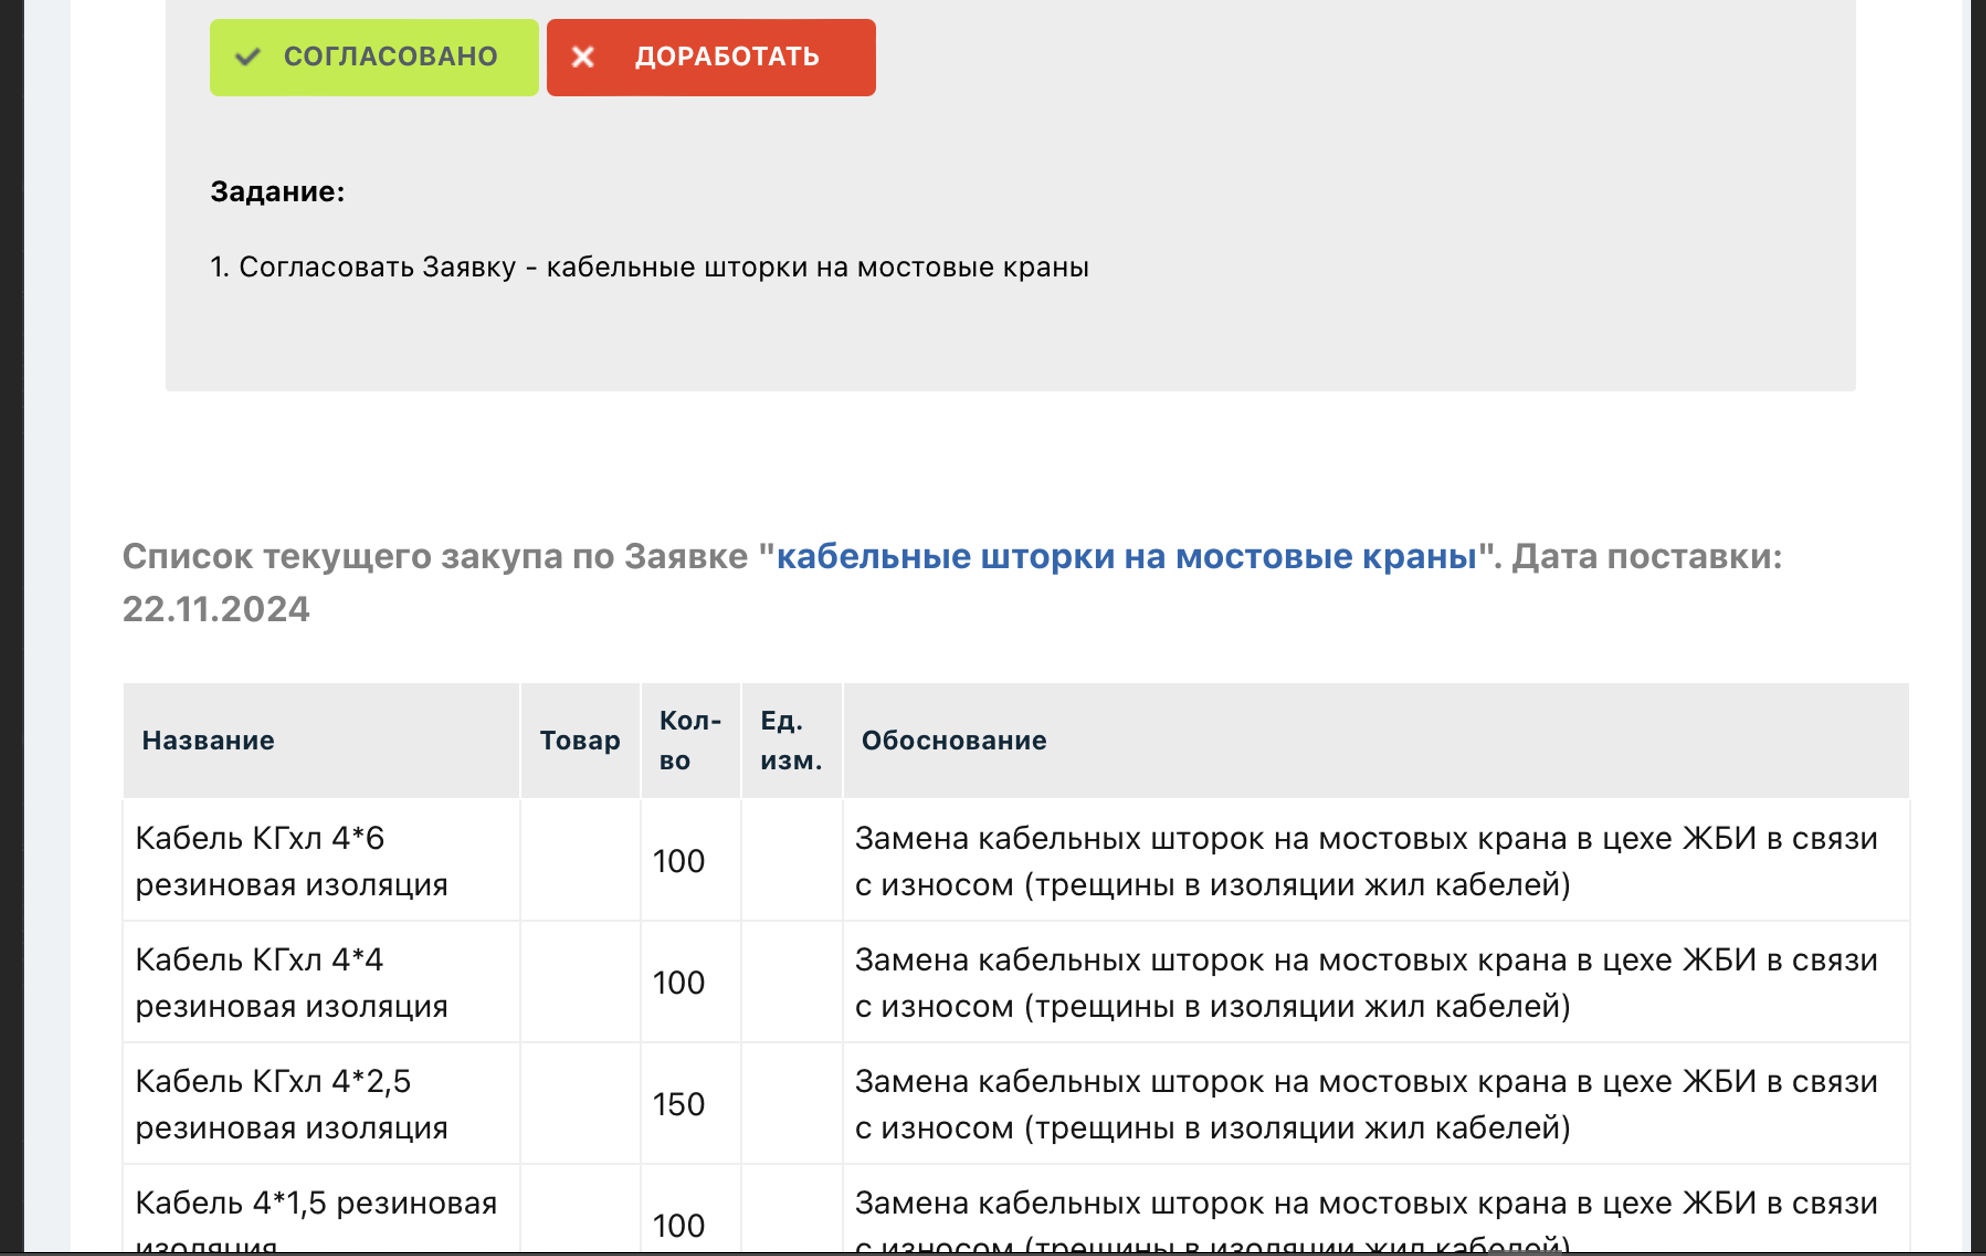This screenshot has width=1986, height=1256.
Task: Click the delivery date 22.11.2024
Action: (213, 609)
